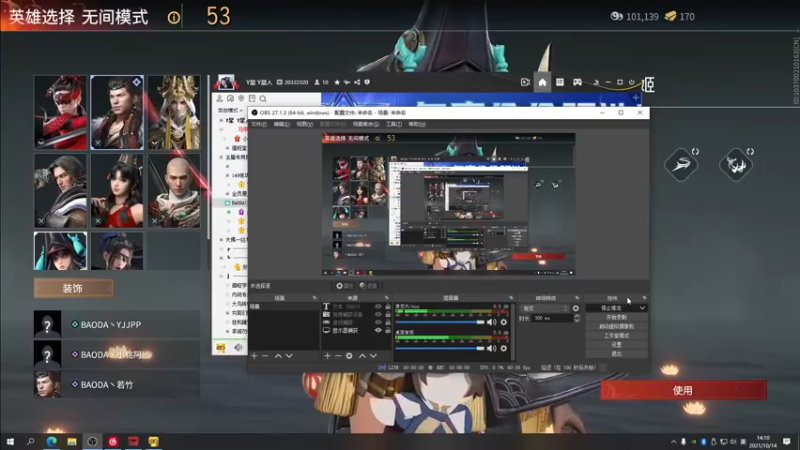Image resolution: width=800 pixels, height=450 pixels.
Task: Move scene up with the arrow in OBS Scenes panel
Action: (x=278, y=356)
